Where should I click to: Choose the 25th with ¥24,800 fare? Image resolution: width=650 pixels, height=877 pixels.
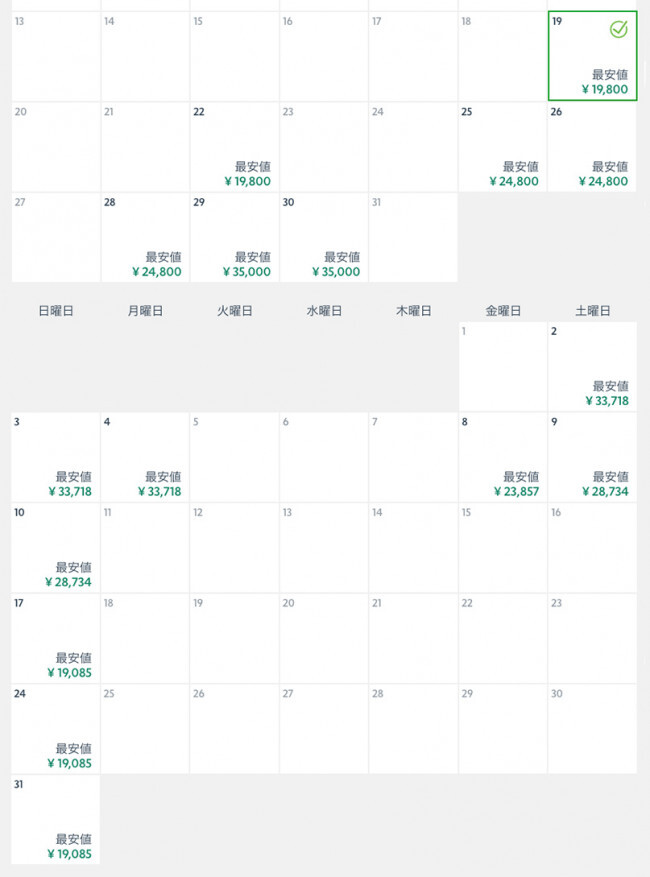click(x=502, y=147)
